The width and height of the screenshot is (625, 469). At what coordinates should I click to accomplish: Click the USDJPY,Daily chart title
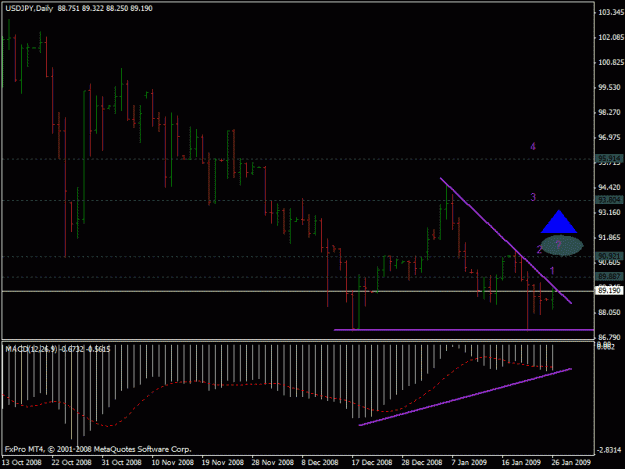[x=29, y=8]
